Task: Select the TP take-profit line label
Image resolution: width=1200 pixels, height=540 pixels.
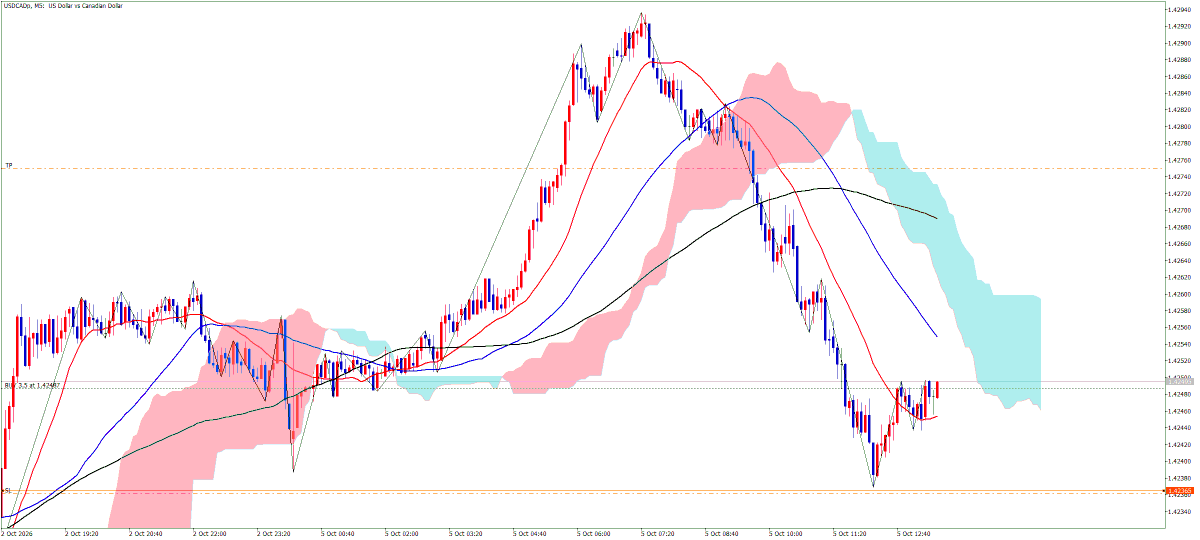Action: tap(8, 165)
